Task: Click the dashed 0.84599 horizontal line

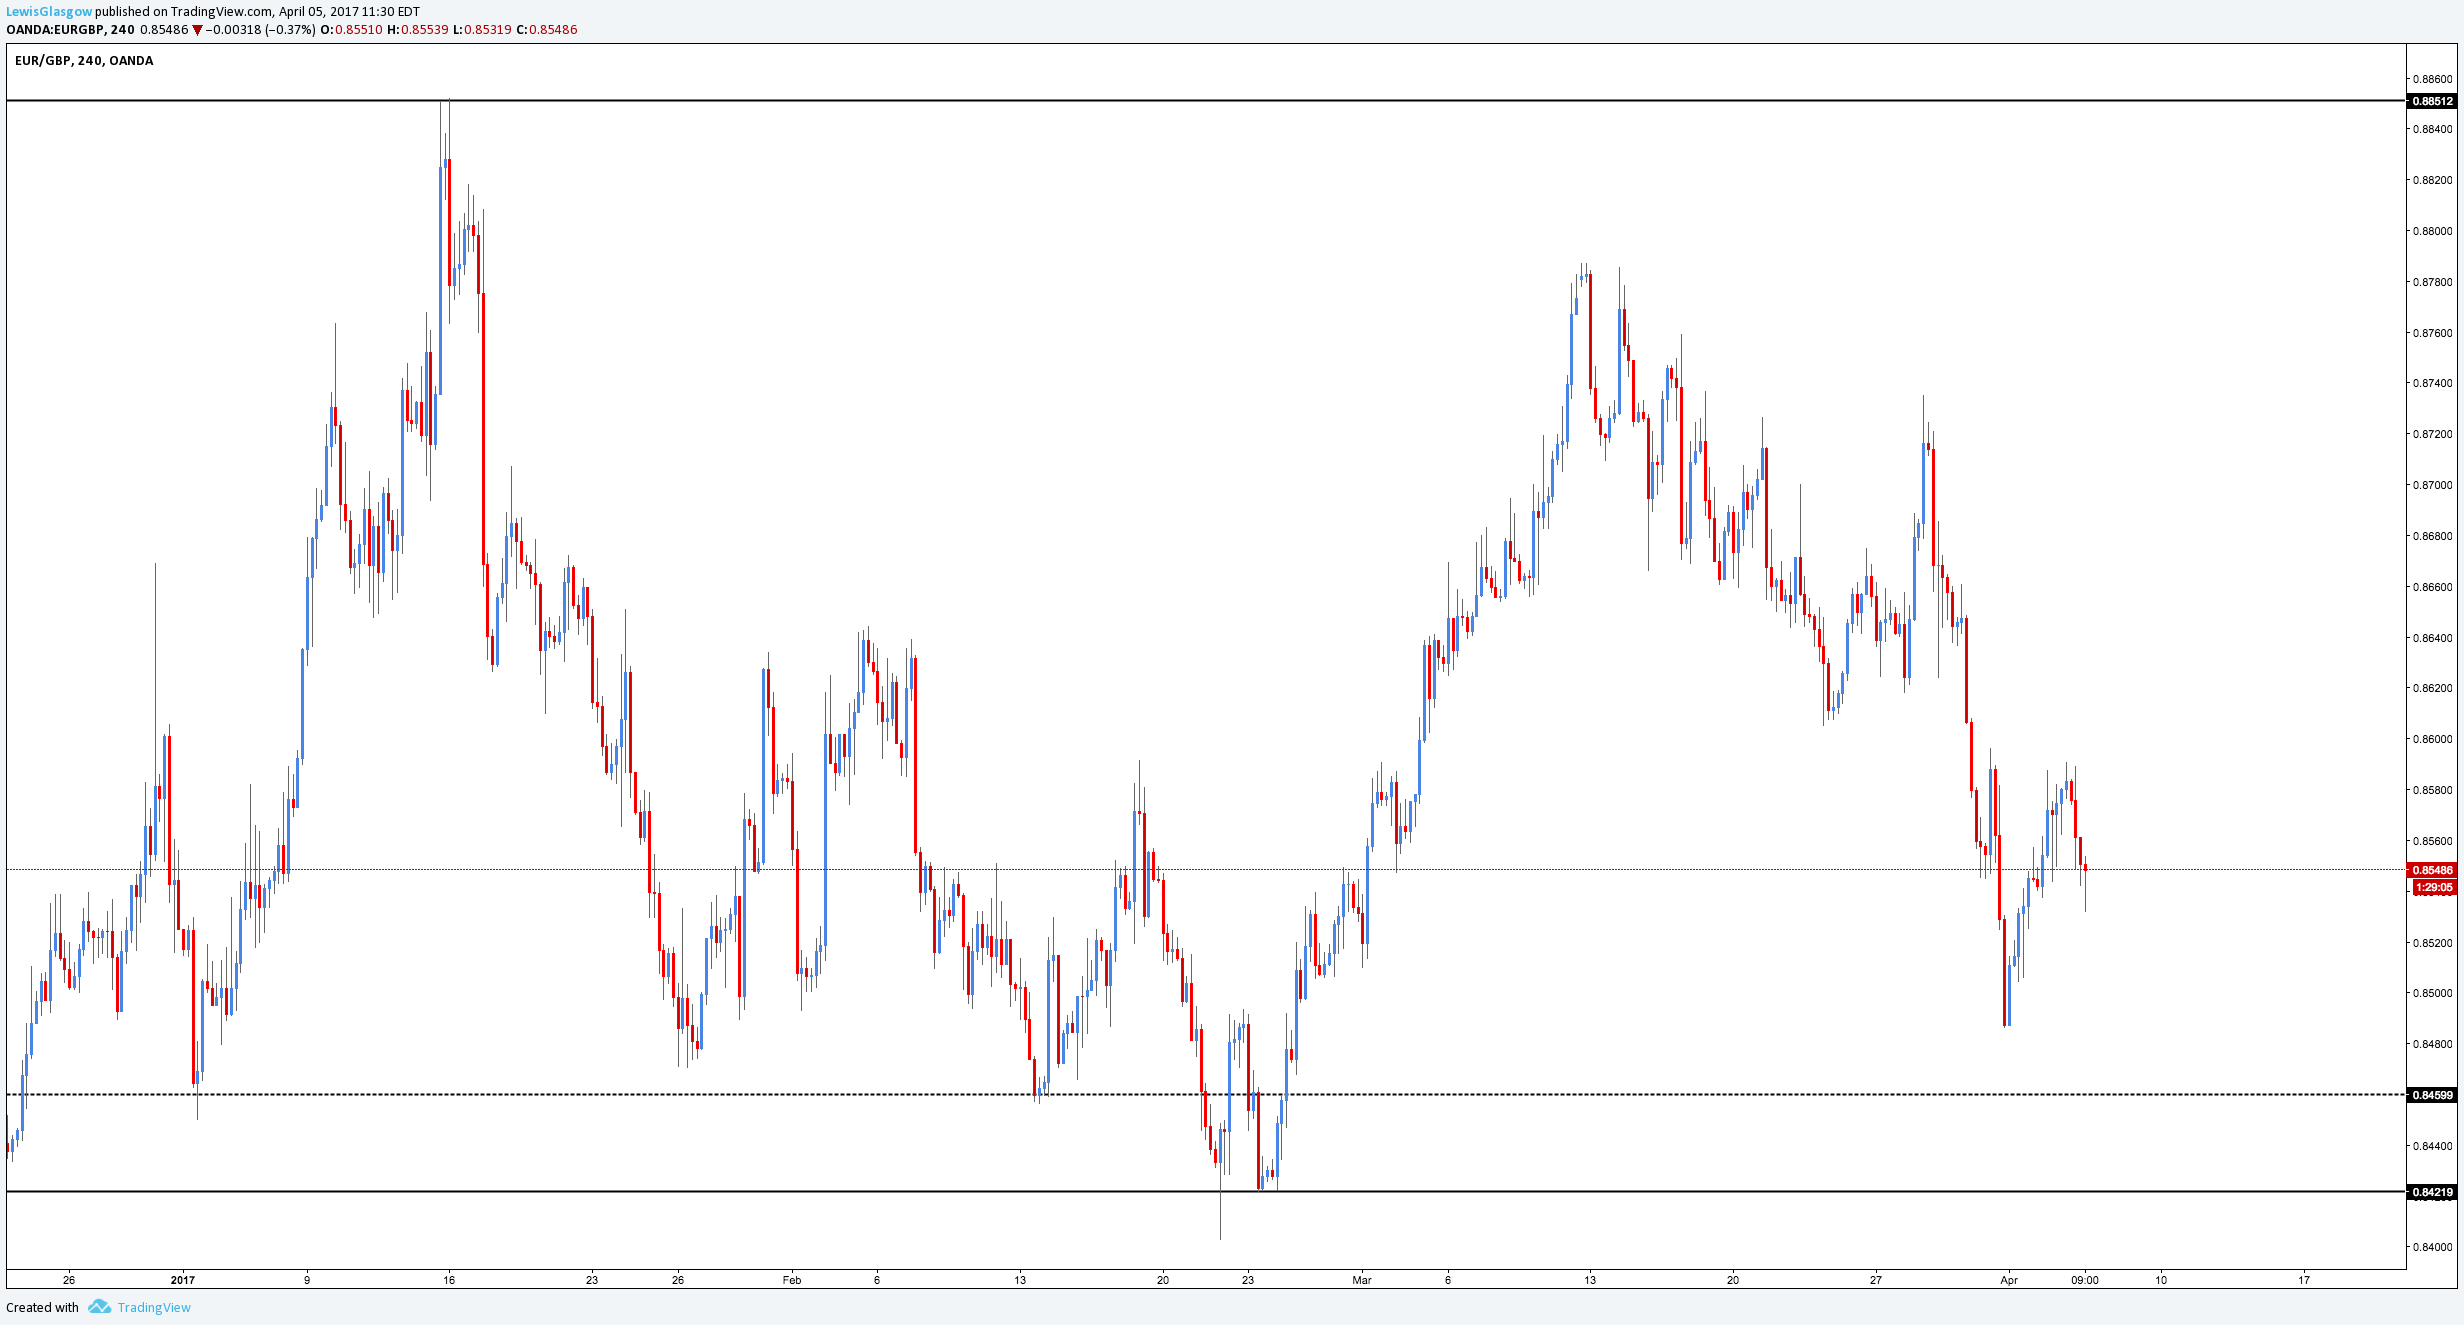Action: [x=1205, y=1095]
